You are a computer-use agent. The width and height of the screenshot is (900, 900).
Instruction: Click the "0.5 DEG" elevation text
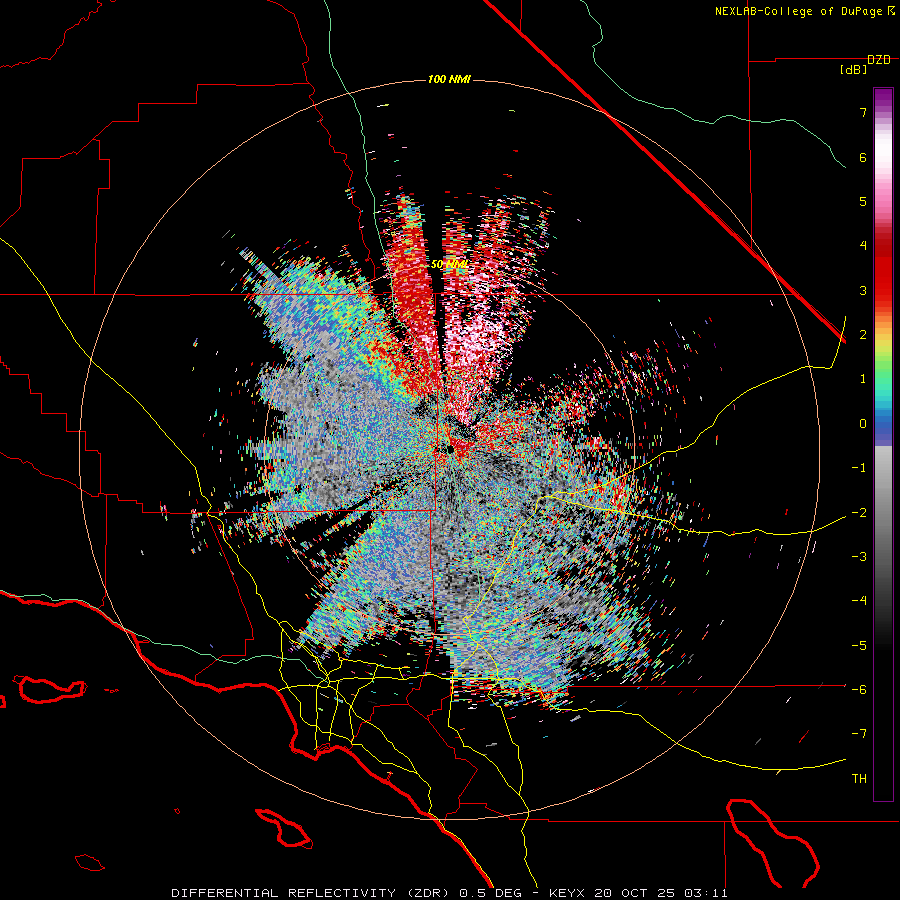490,893
